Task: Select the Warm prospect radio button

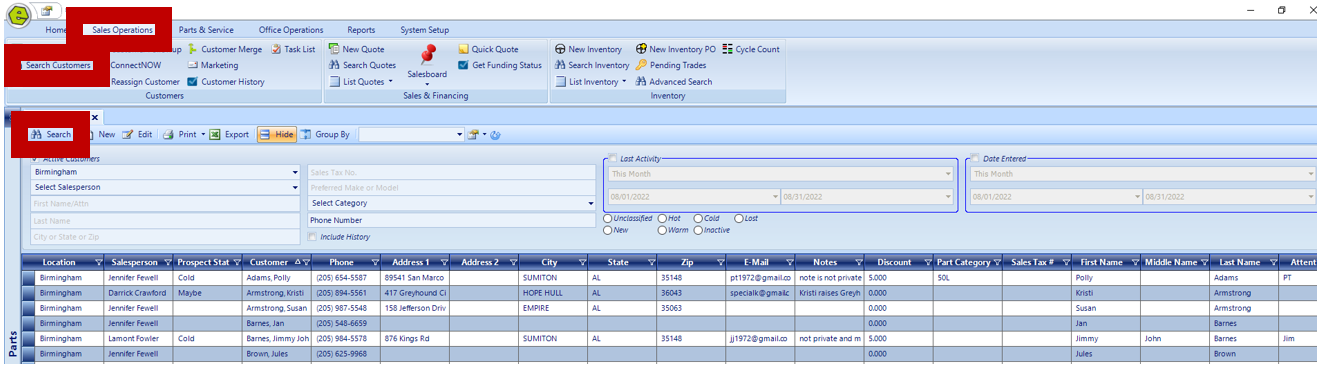Action: [x=662, y=230]
